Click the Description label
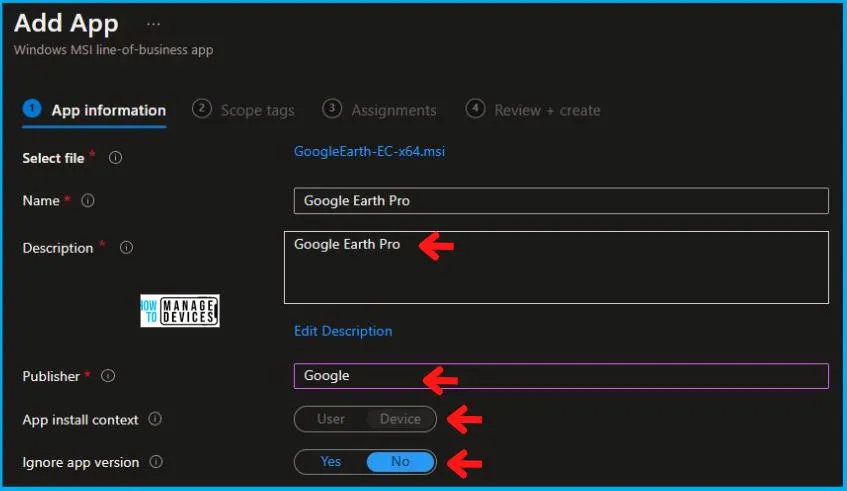Screen dimensions: 847x491 pyautogui.click(x=58, y=248)
